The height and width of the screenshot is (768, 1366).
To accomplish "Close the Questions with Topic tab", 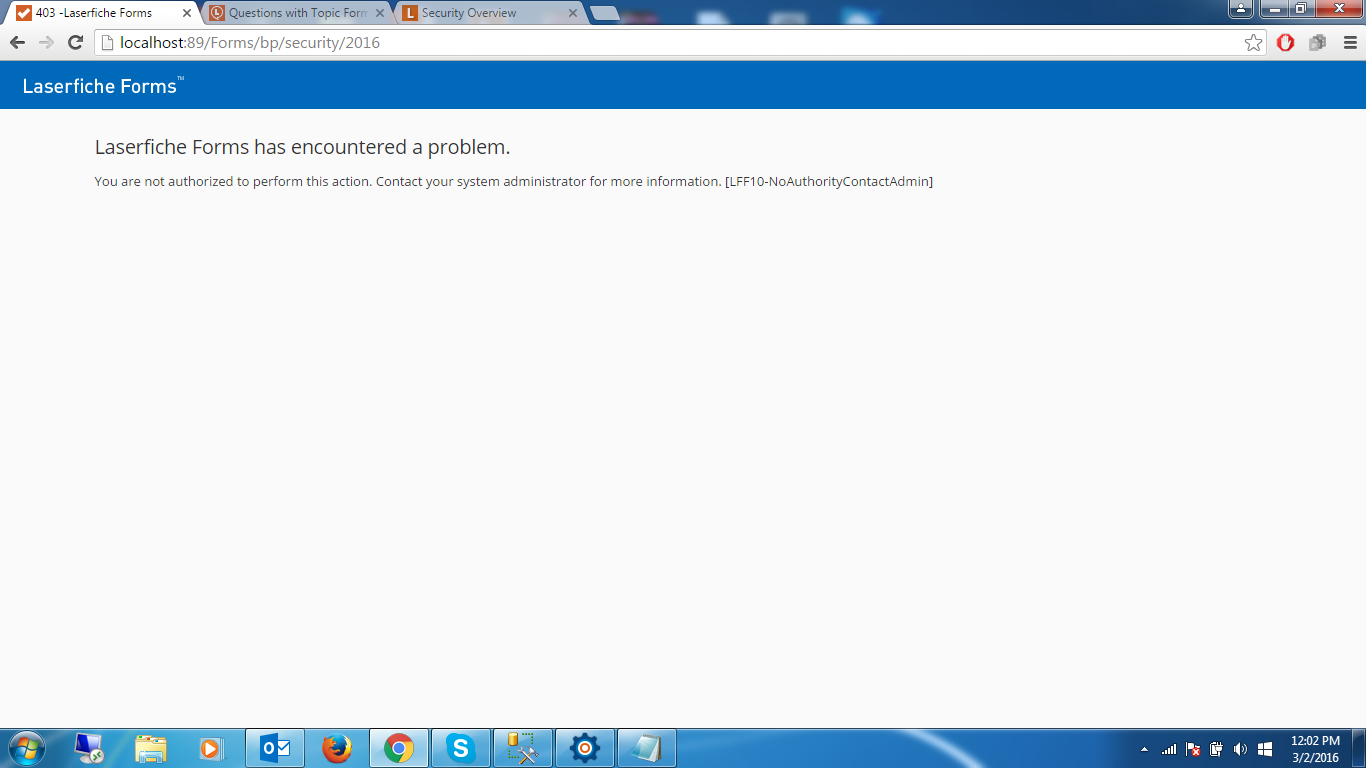I will coord(380,13).
